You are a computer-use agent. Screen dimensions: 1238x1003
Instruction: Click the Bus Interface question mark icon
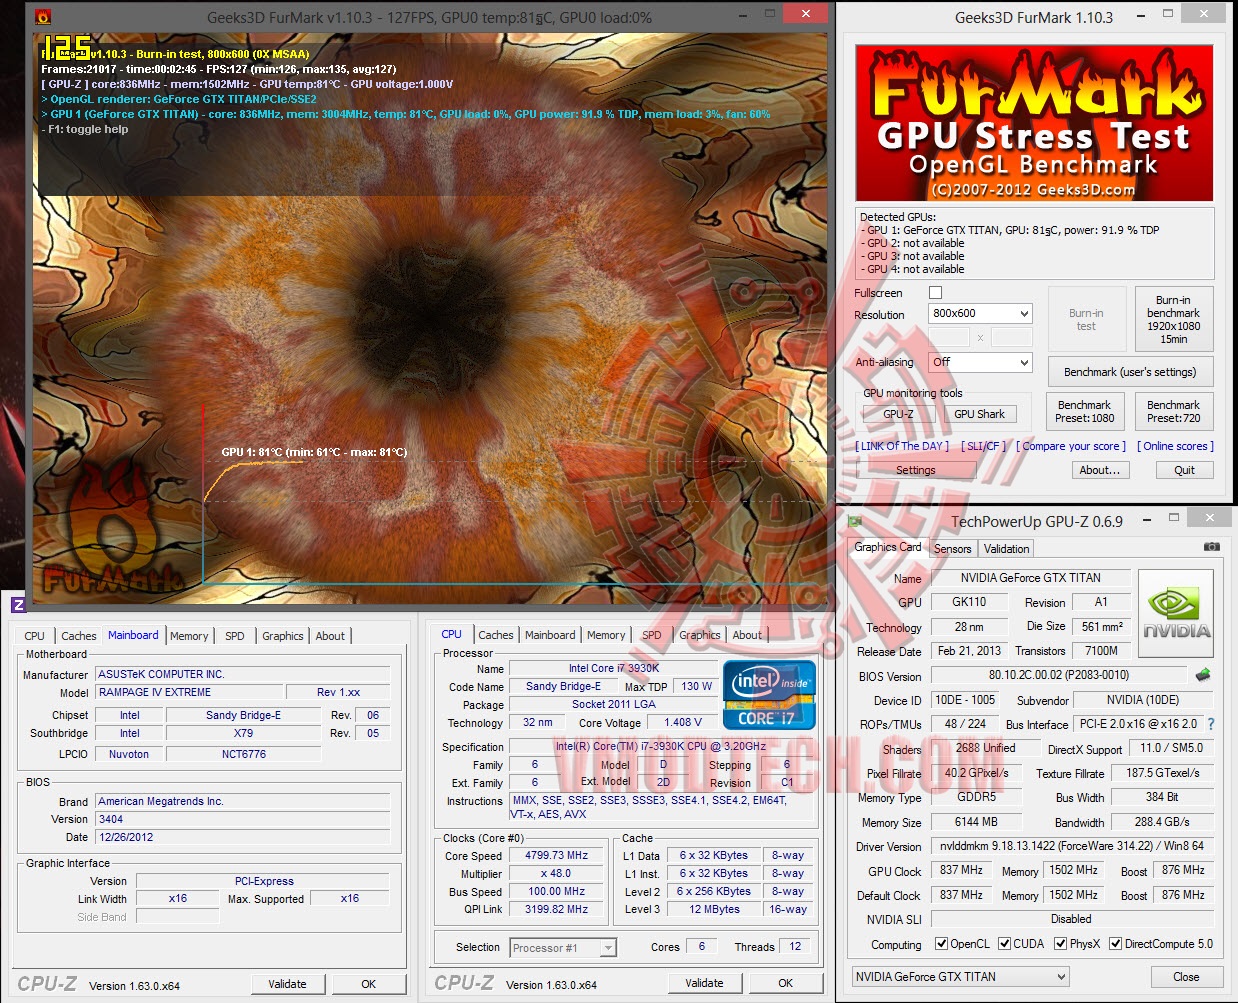[x=1211, y=724]
